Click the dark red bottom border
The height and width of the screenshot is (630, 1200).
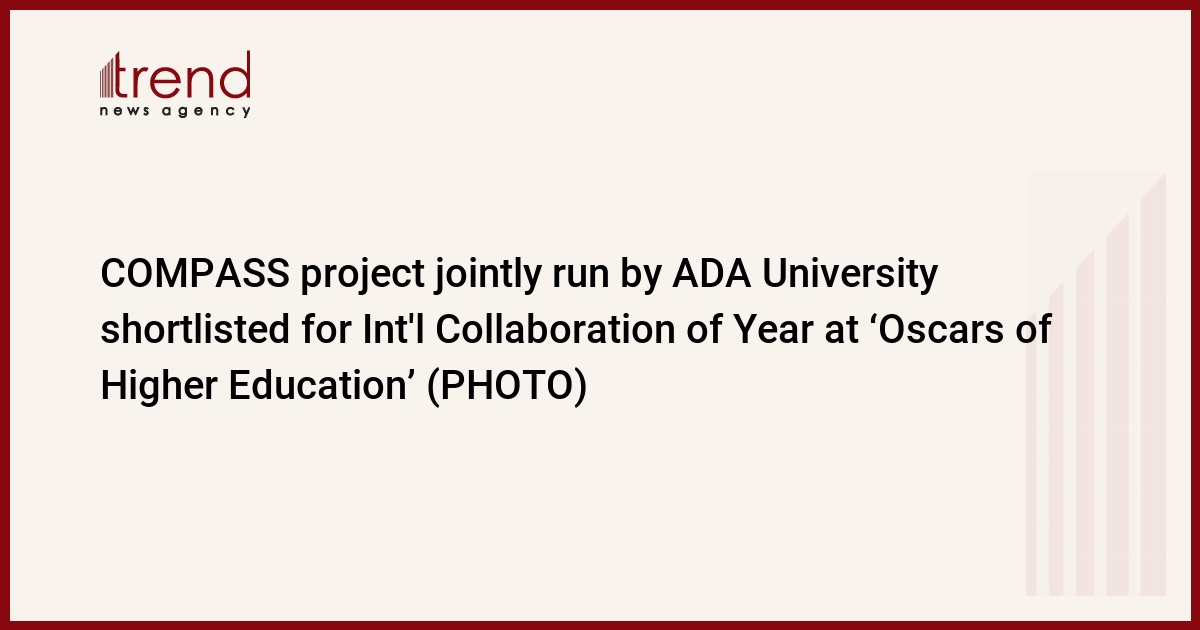pos(600,625)
